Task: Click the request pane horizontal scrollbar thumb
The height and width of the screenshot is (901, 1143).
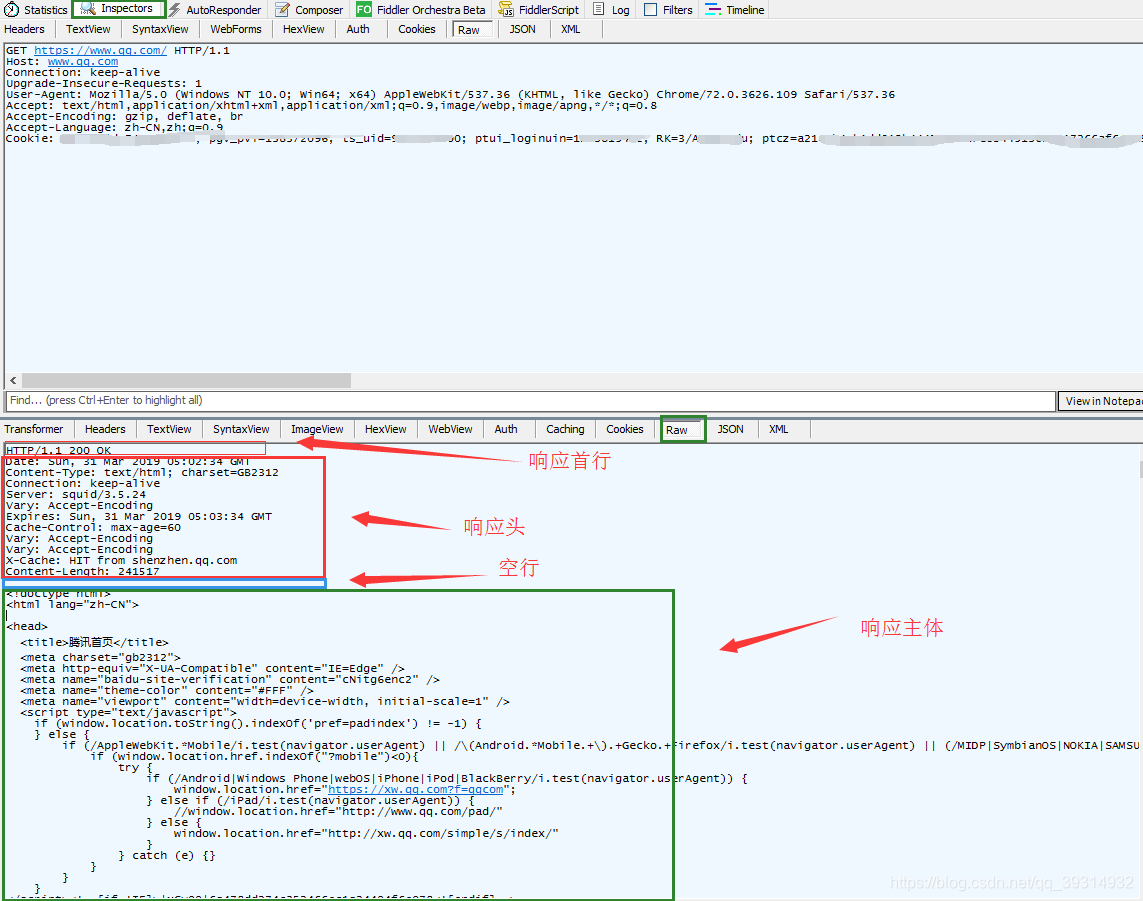Action: [186, 381]
